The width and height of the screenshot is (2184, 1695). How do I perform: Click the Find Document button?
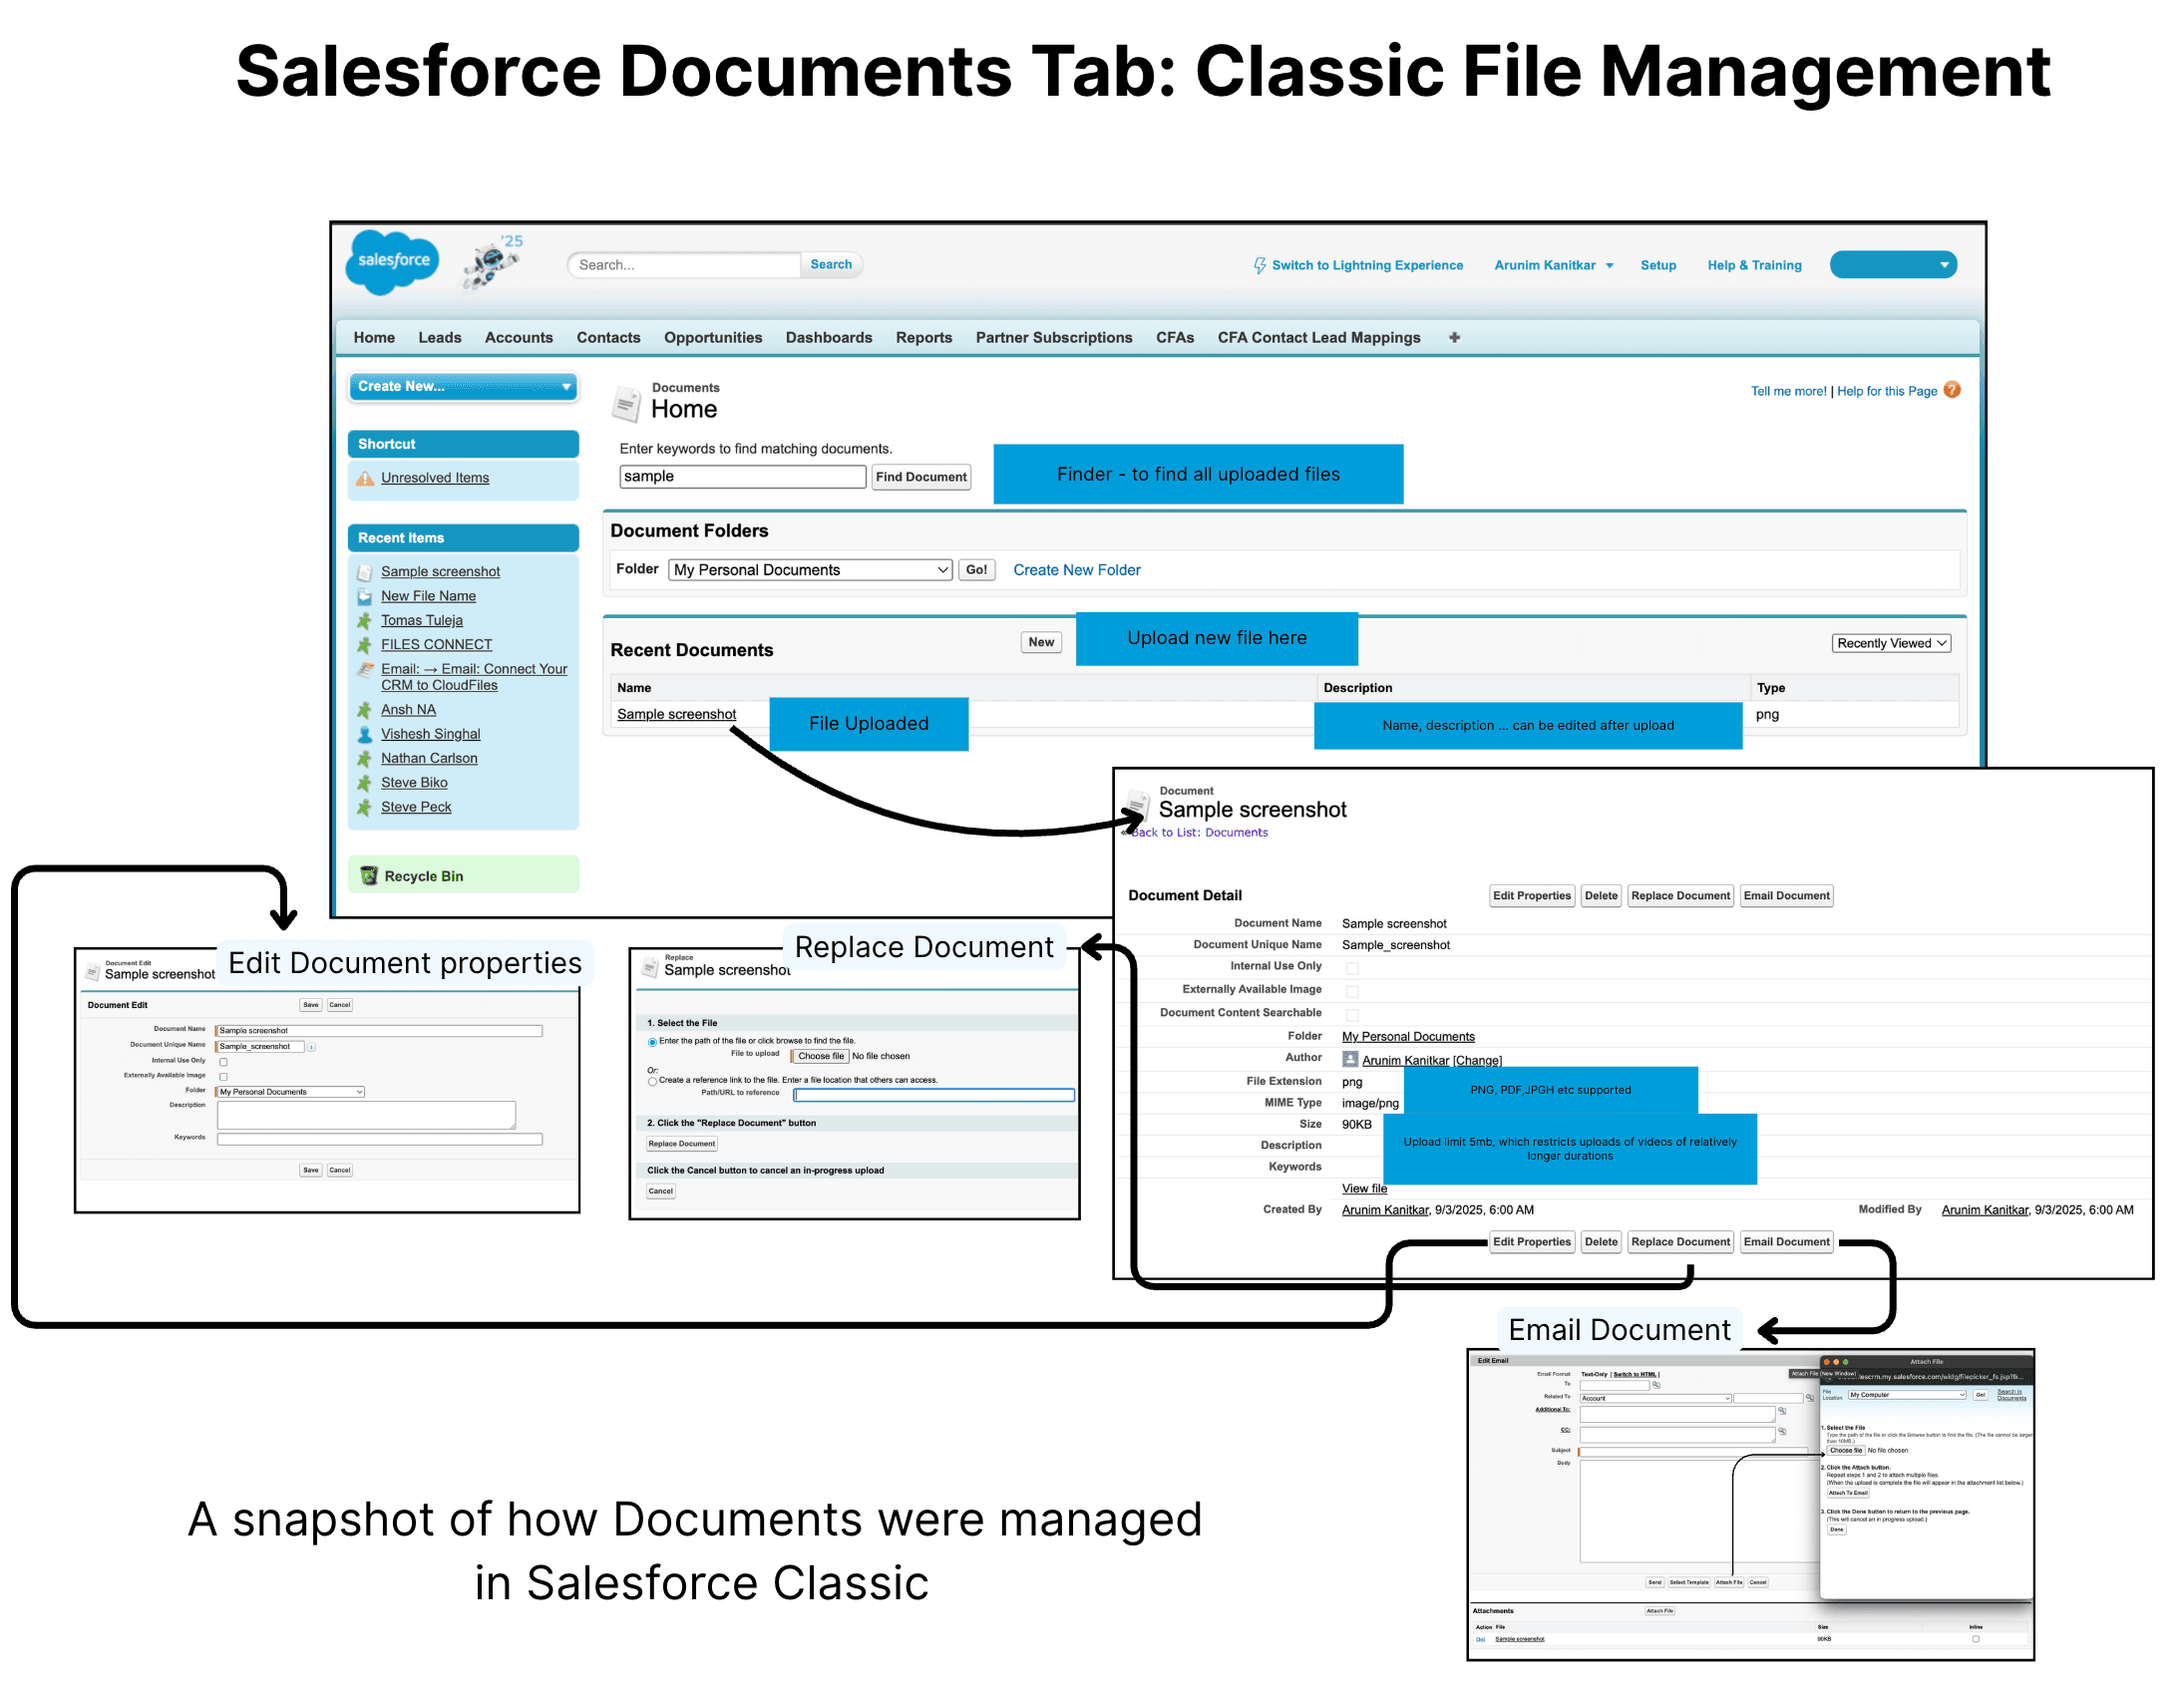click(921, 477)
